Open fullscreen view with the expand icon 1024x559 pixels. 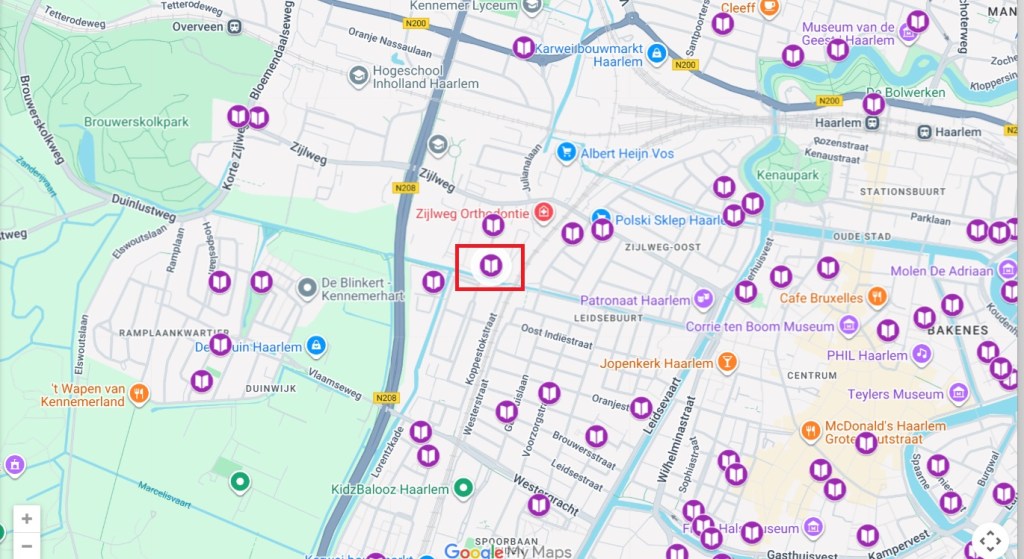(991, 540)
